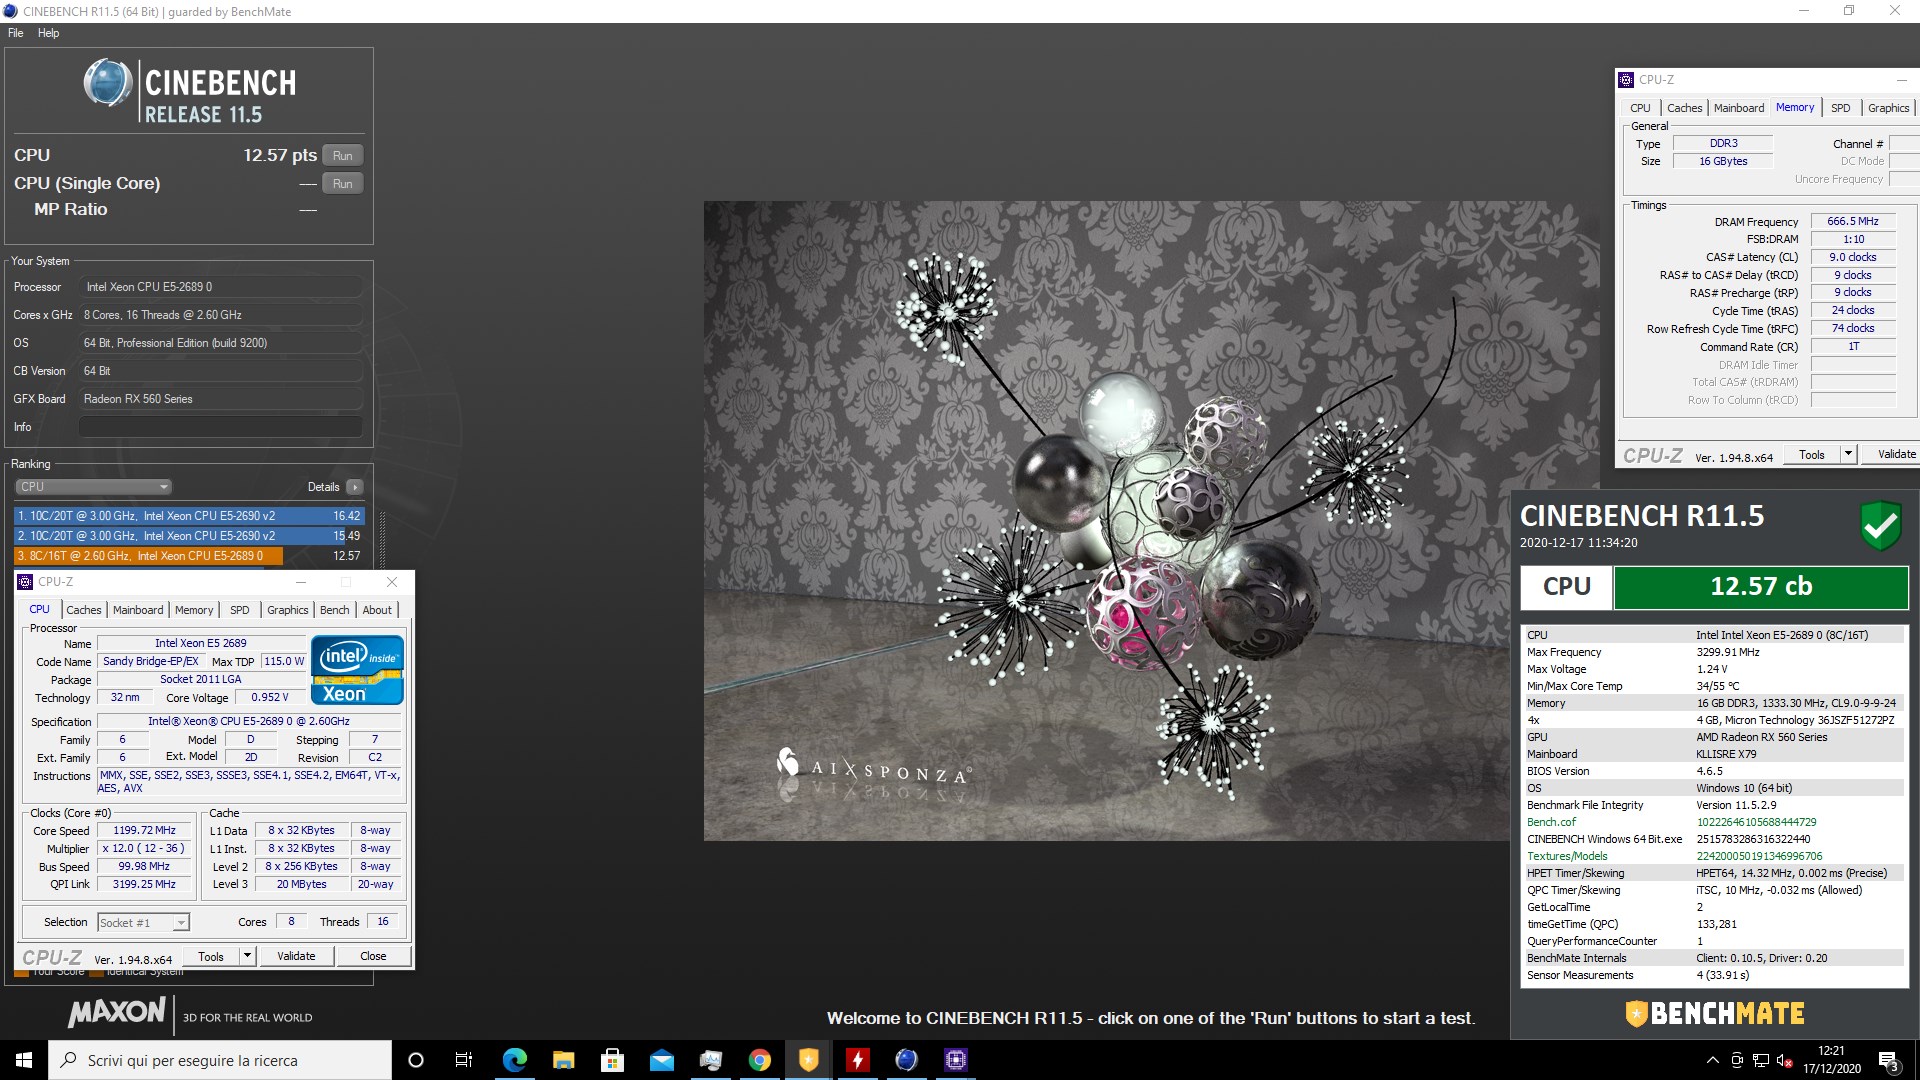
Task: Open Mainboard tab in upper-right CPU-Z window
Action: click(1739, 108)
